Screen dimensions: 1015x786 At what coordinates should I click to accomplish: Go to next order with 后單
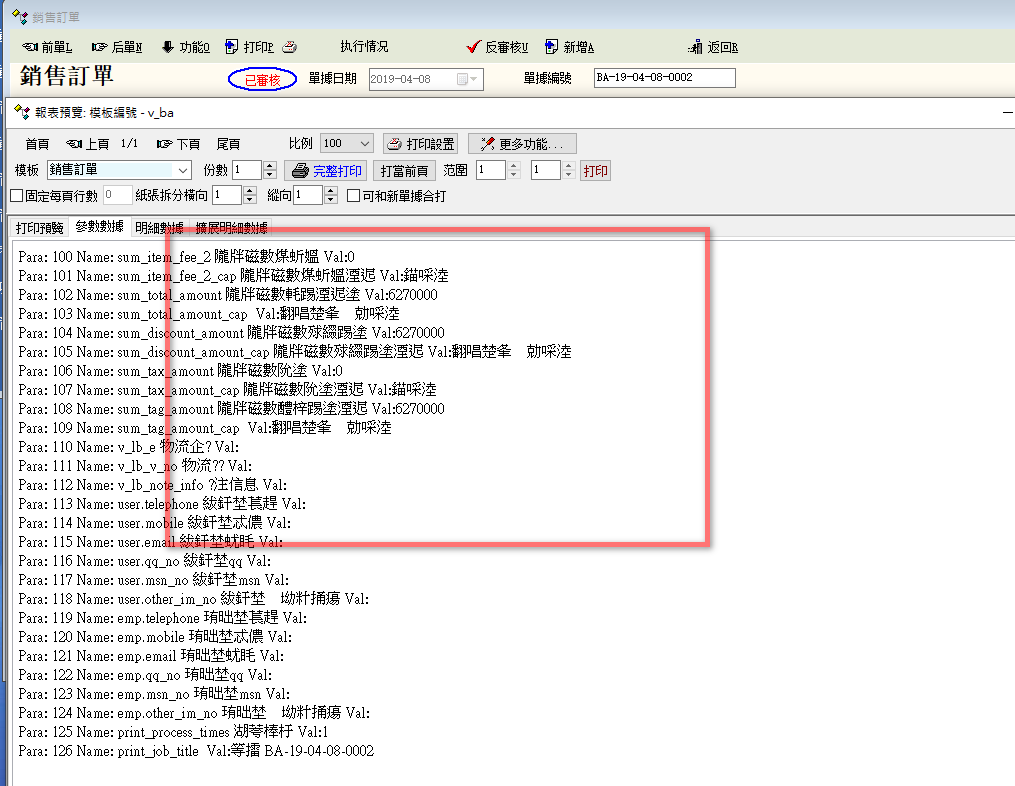click(x=100, y=47)
